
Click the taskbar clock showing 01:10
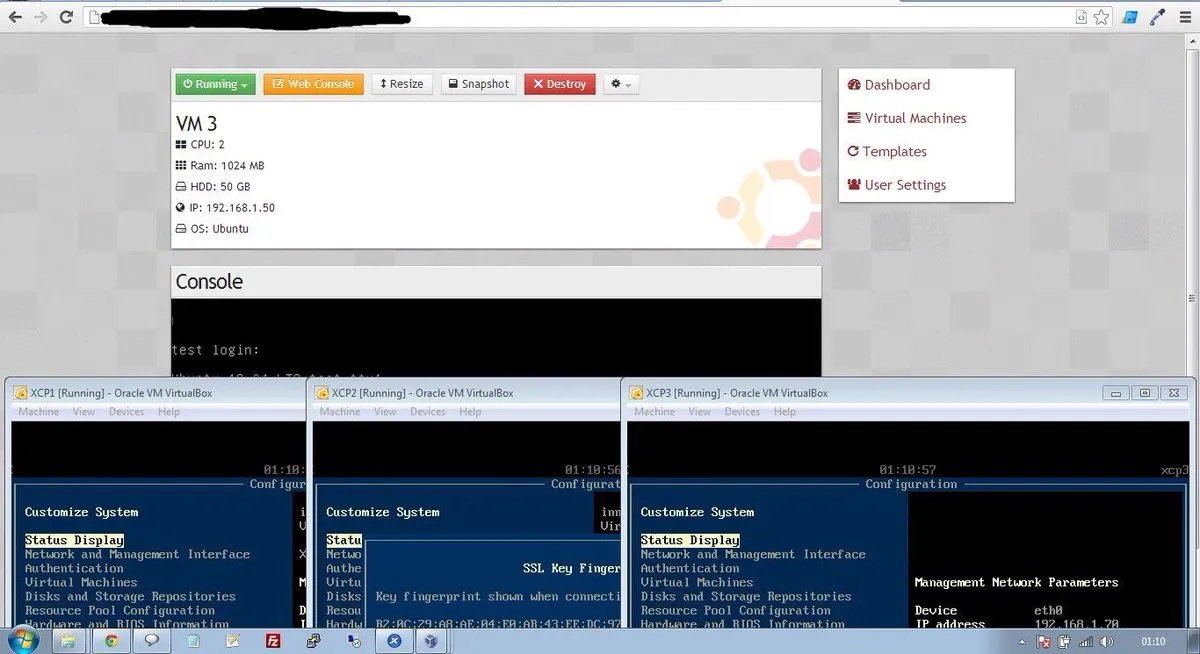click(1154, 641)
